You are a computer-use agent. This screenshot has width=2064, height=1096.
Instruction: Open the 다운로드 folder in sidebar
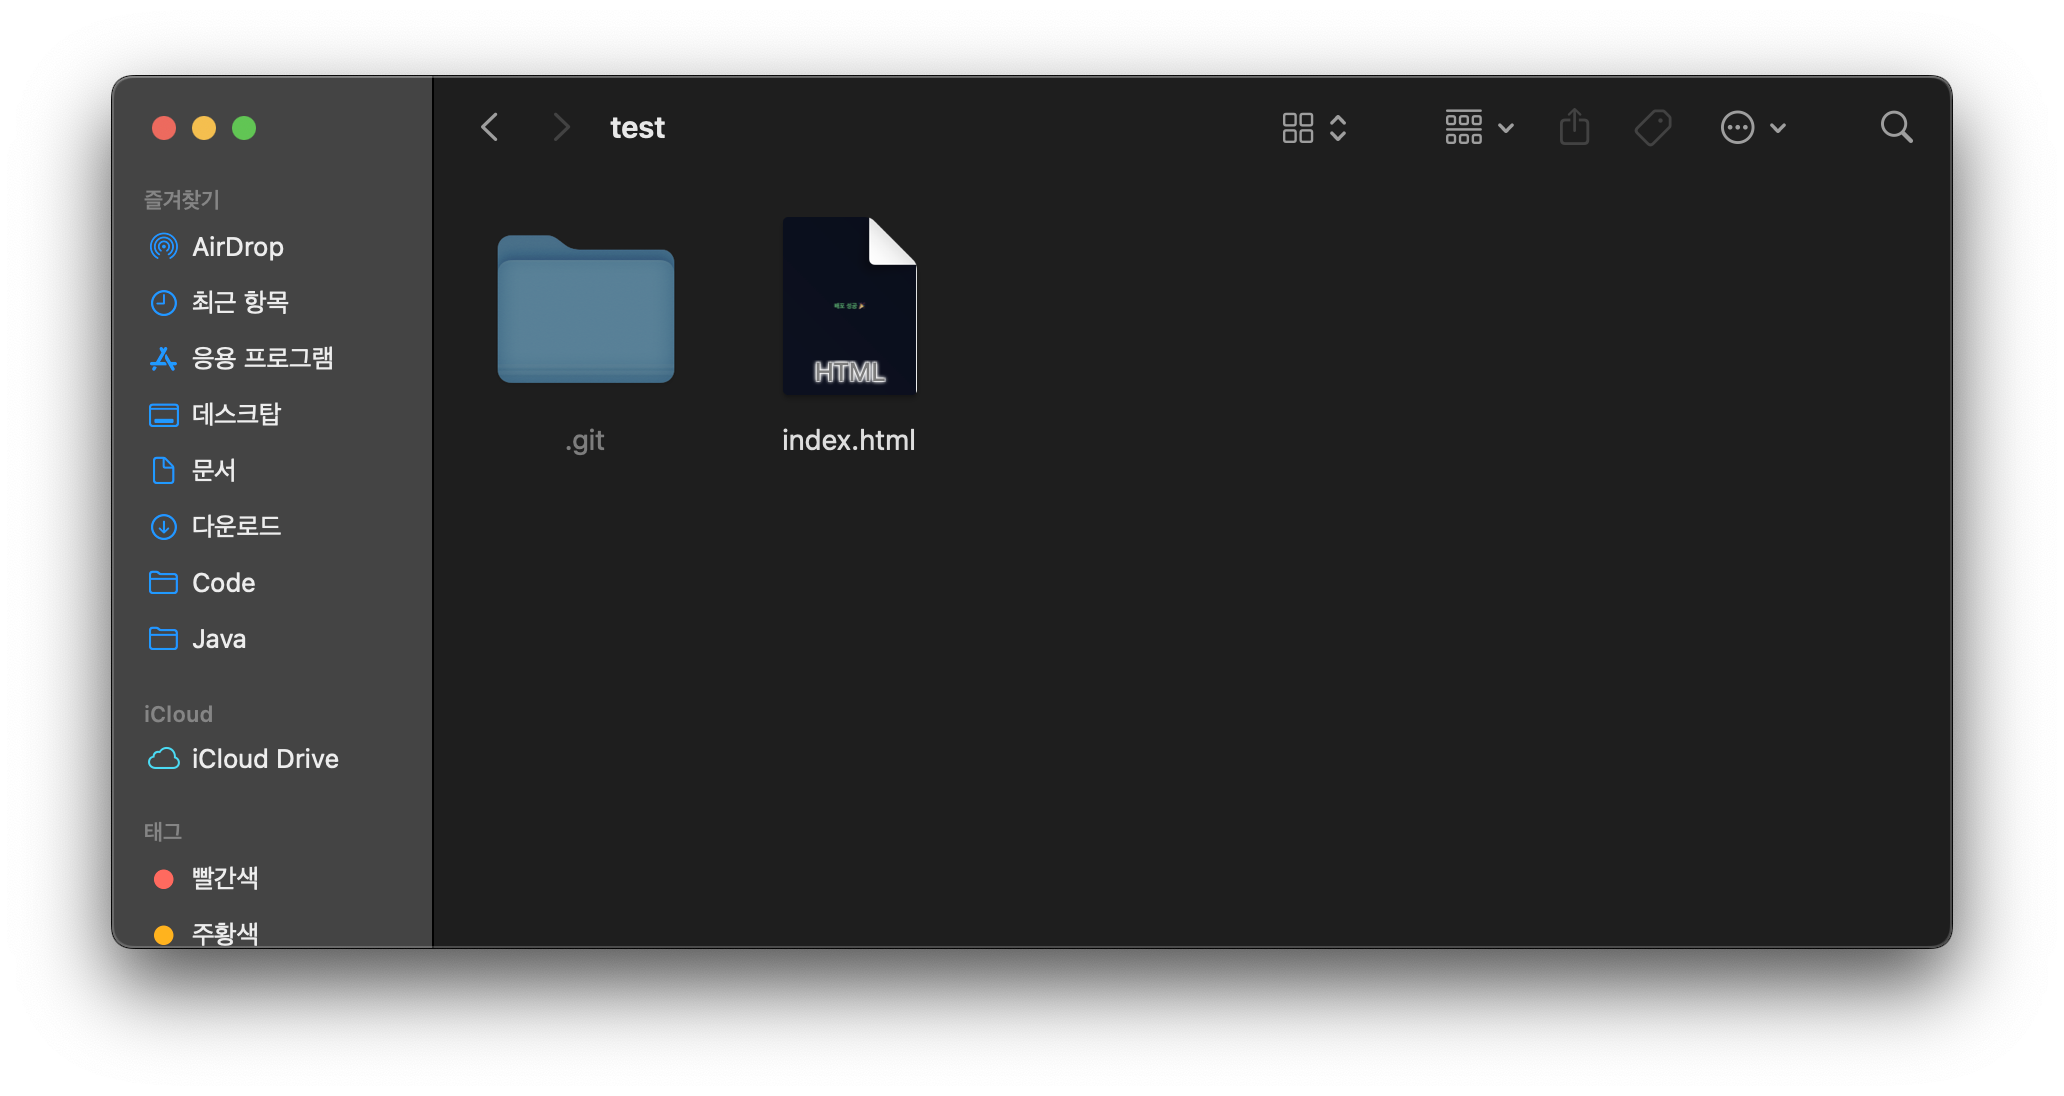coord(236,526)
